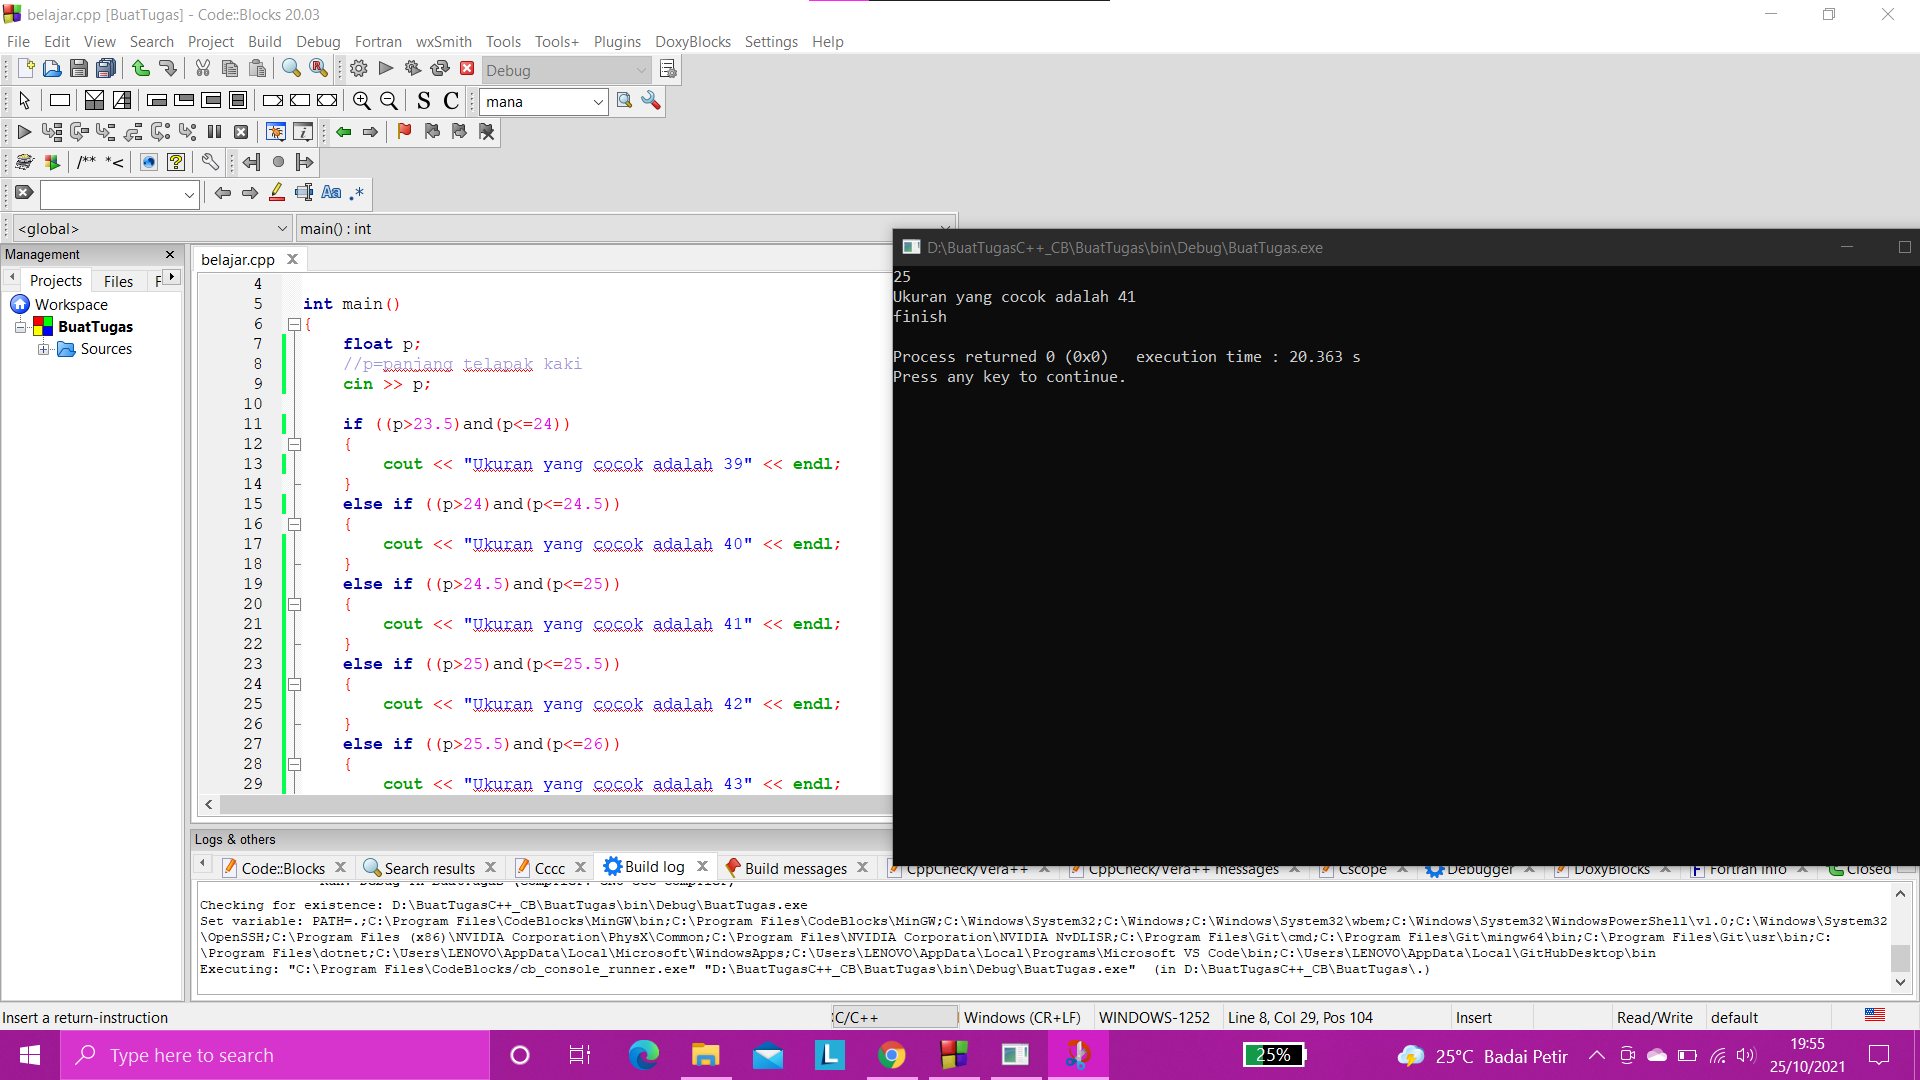
Task: Click the green Run play icon
Action: 386,69
